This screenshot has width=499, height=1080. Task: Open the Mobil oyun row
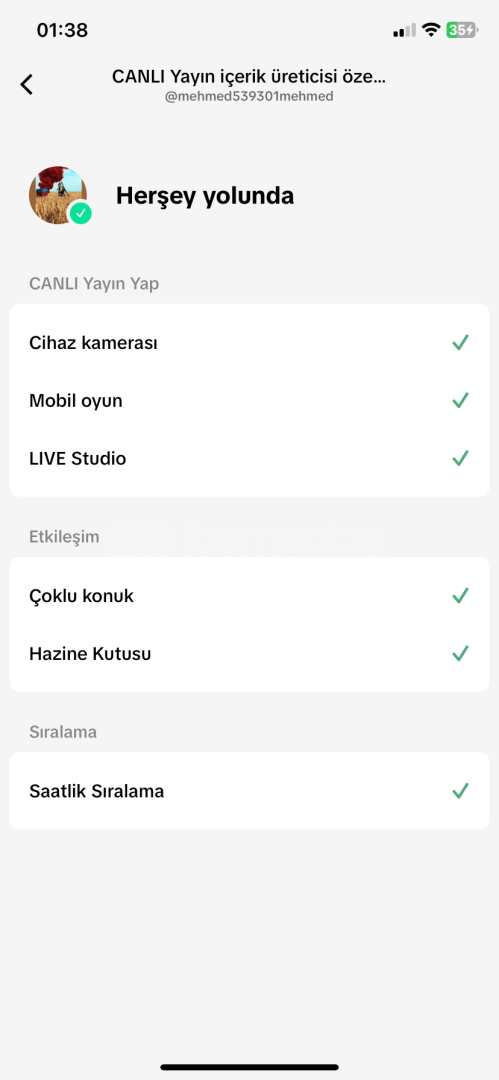tap(250, 400)
